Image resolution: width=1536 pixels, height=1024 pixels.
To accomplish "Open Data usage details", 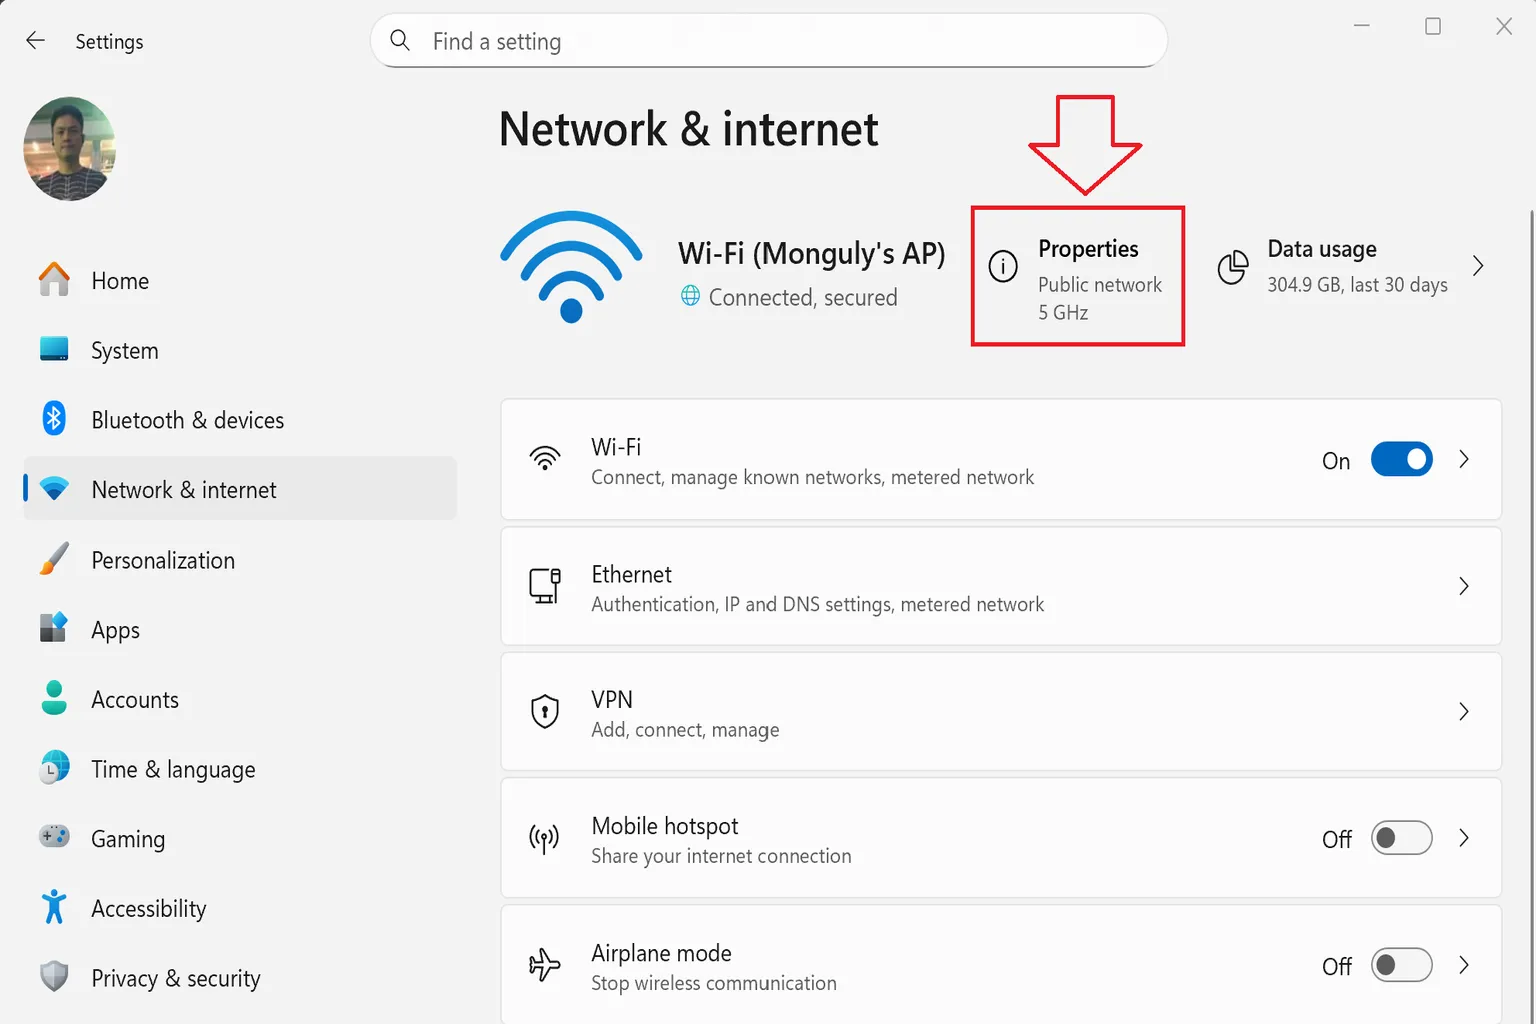I will [1350, 267].
